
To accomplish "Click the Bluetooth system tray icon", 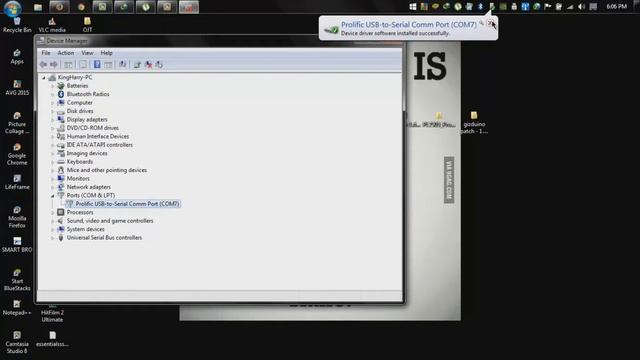I will [480, 7].
